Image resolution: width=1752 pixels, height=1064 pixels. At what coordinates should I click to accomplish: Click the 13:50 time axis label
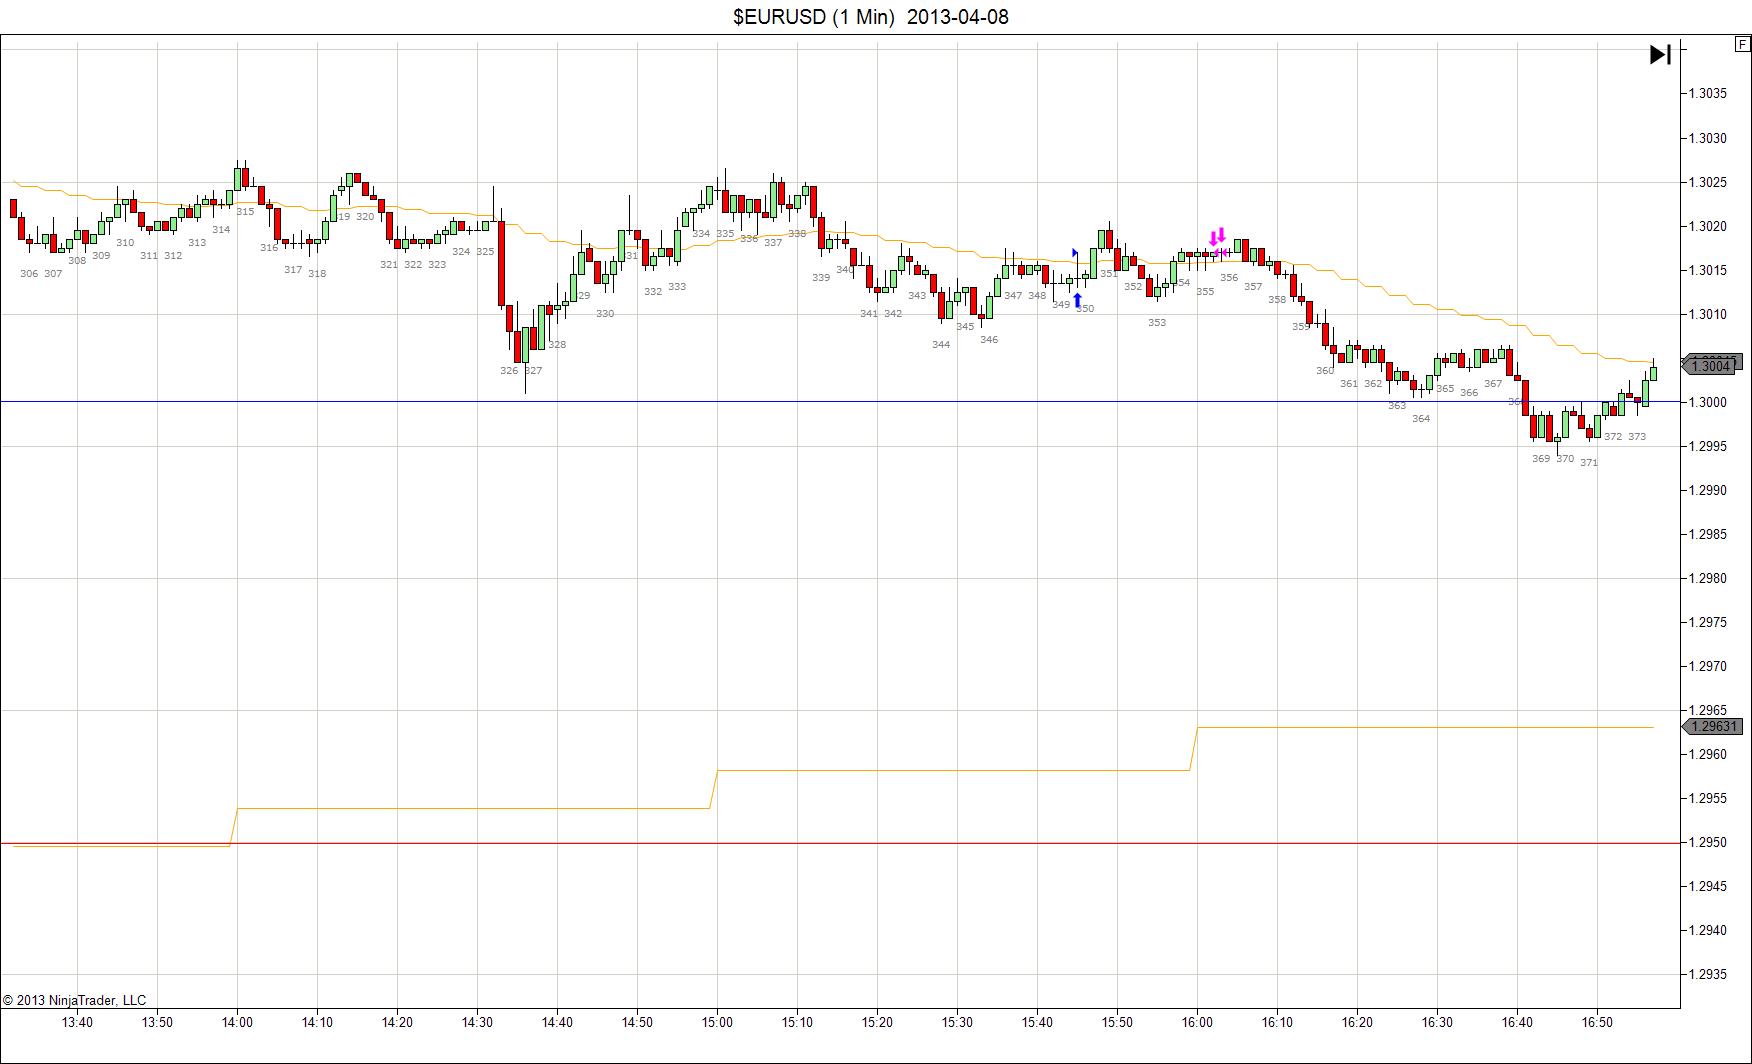(157, 1022)
